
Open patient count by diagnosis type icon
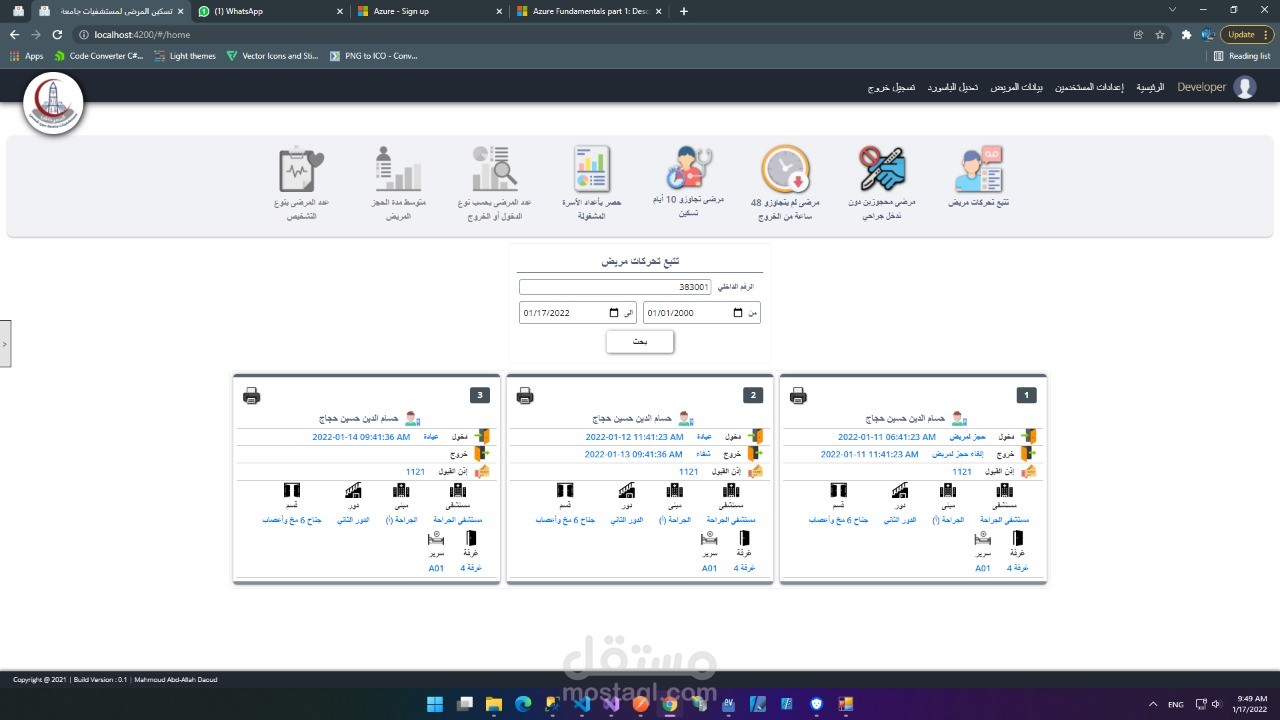pos(302,169)
